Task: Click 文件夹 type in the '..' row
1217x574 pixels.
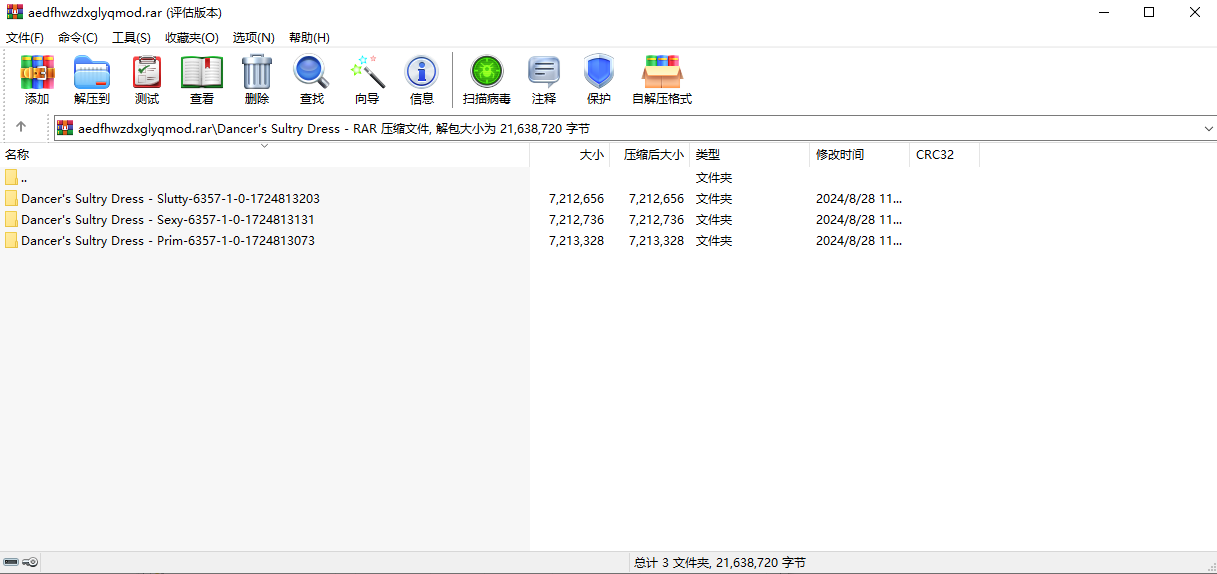Action: [x=714, y=178]
